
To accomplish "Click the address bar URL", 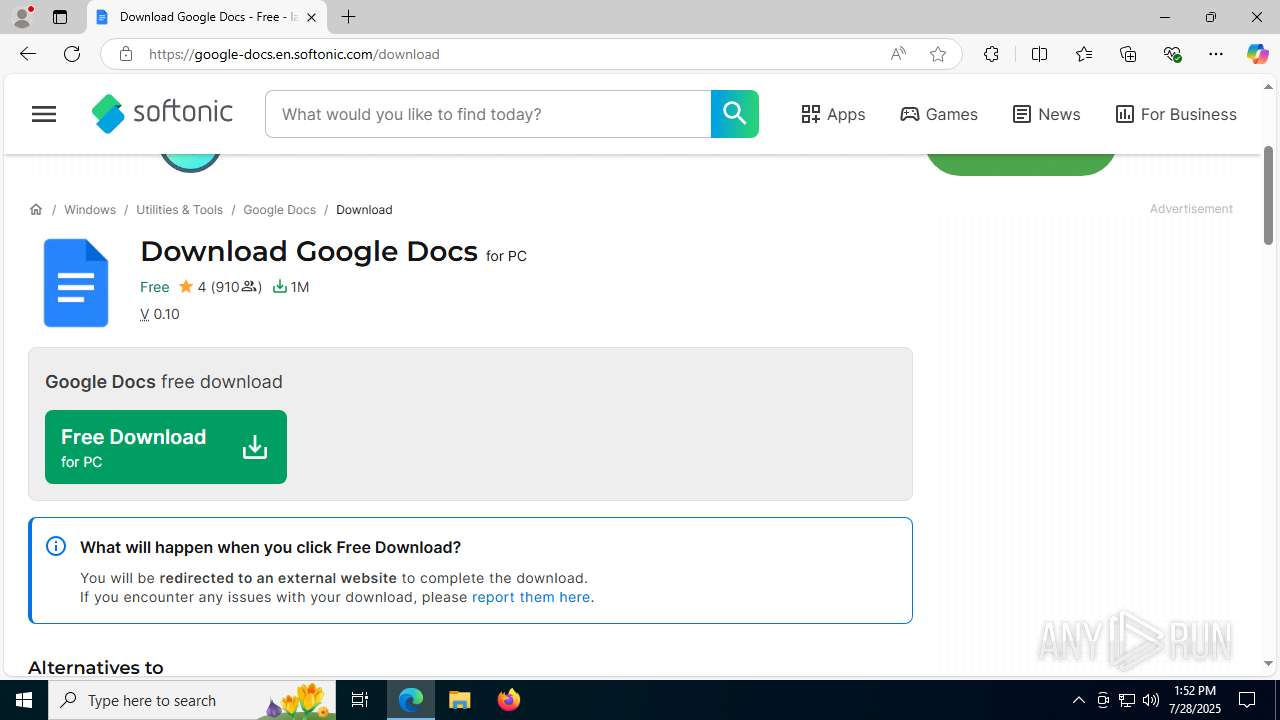I will (294, 54).
